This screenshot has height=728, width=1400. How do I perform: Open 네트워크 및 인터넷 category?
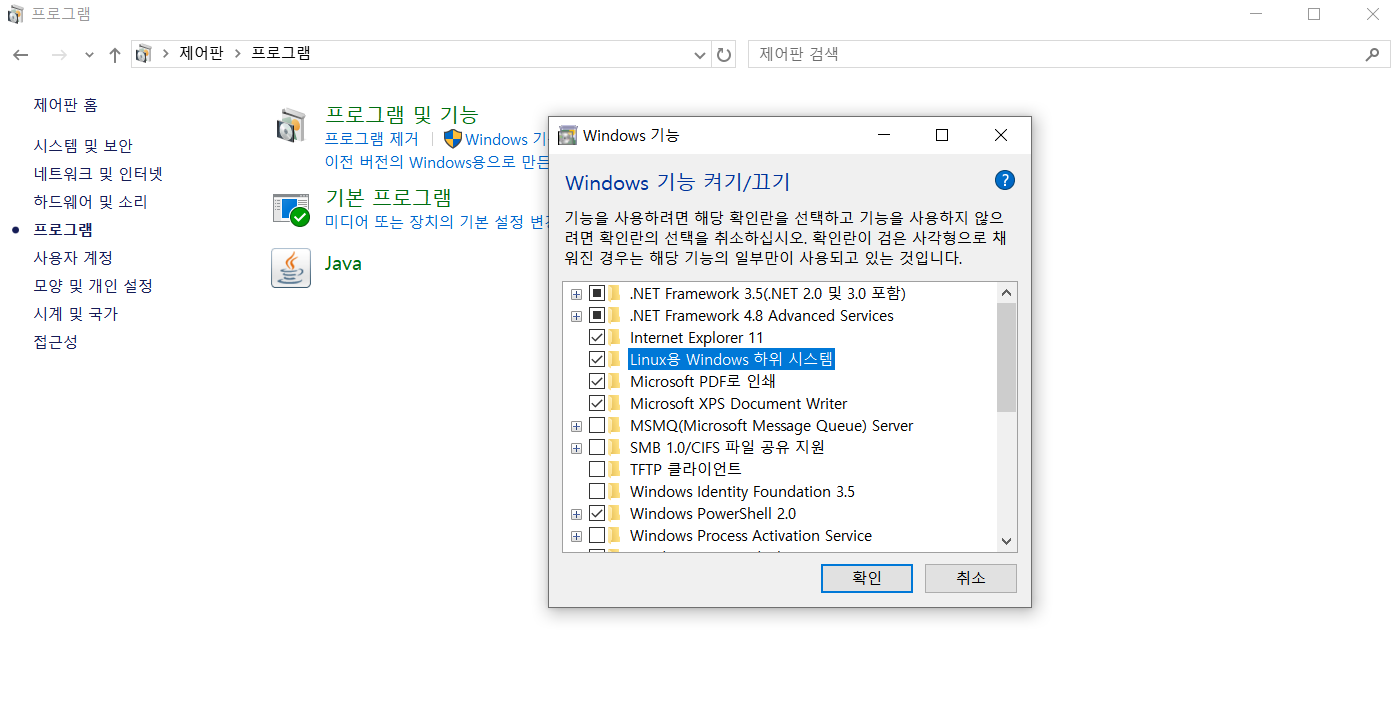tap(98, 174)
